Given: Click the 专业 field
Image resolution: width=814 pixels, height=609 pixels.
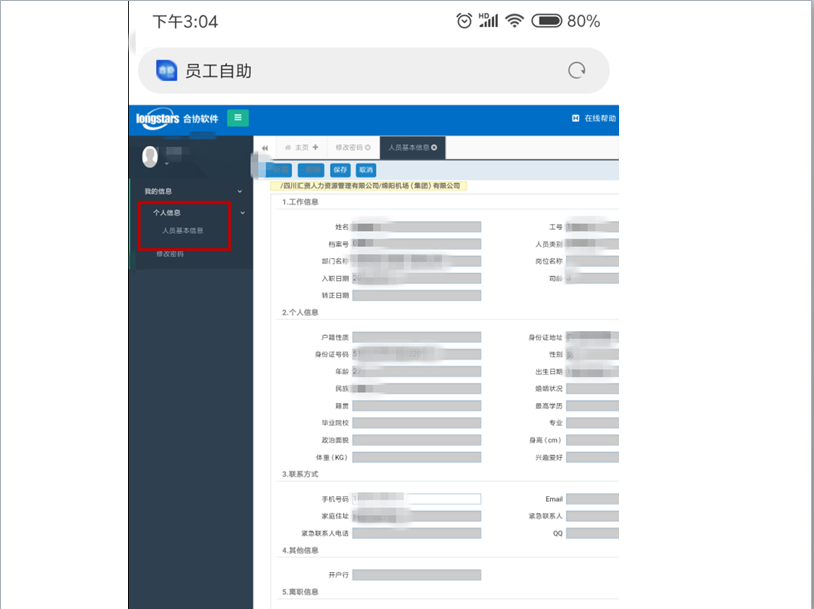Looking at the screenshot, I should (592, 423).
